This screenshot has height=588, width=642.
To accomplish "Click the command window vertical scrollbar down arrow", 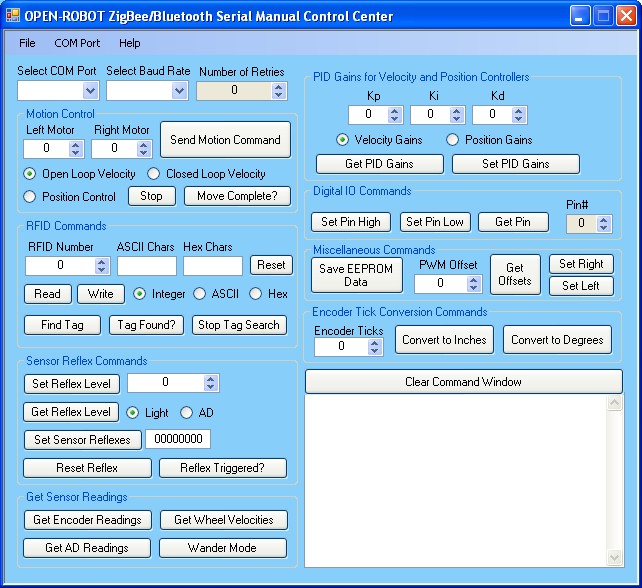I will (615, 559).
